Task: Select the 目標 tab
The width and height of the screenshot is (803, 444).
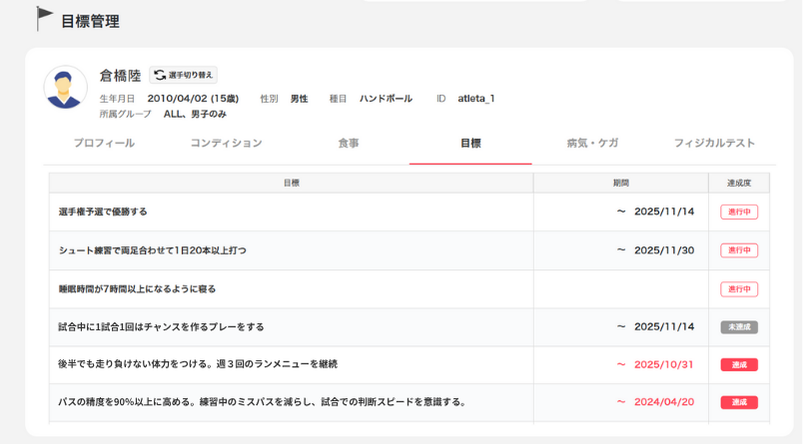Action: pos(470,144)
